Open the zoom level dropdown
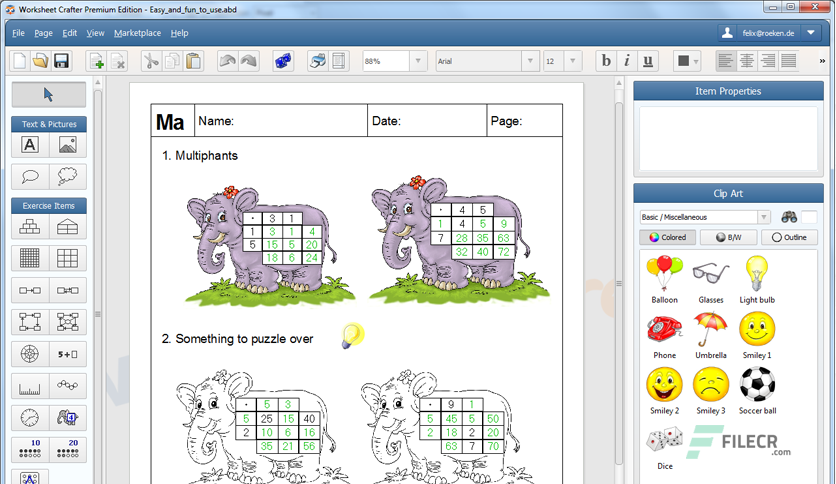This screenshot has width=836, height=484. 418,61
